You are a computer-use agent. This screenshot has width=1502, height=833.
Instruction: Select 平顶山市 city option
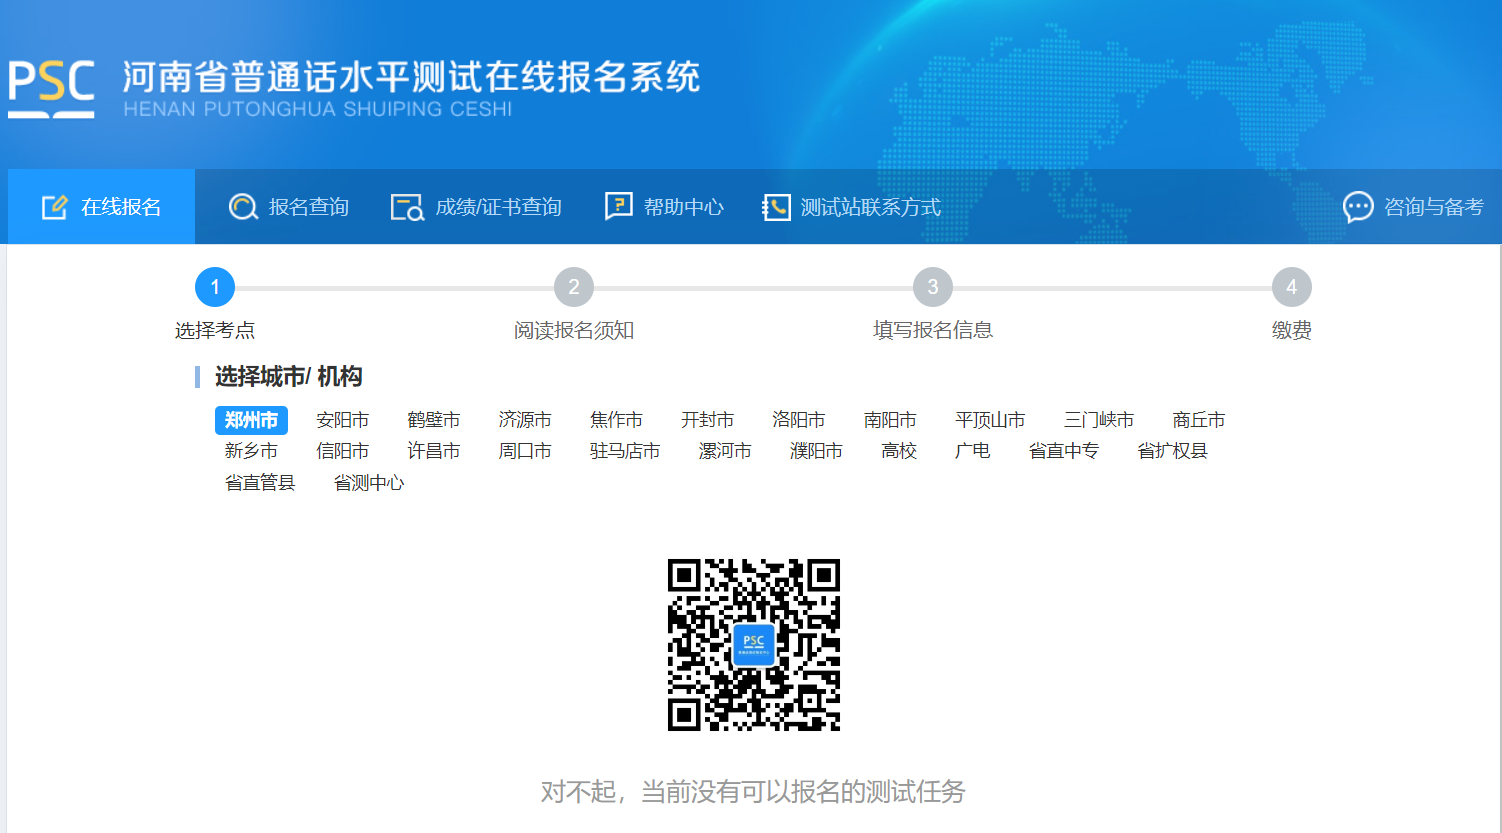click(990, 420)
